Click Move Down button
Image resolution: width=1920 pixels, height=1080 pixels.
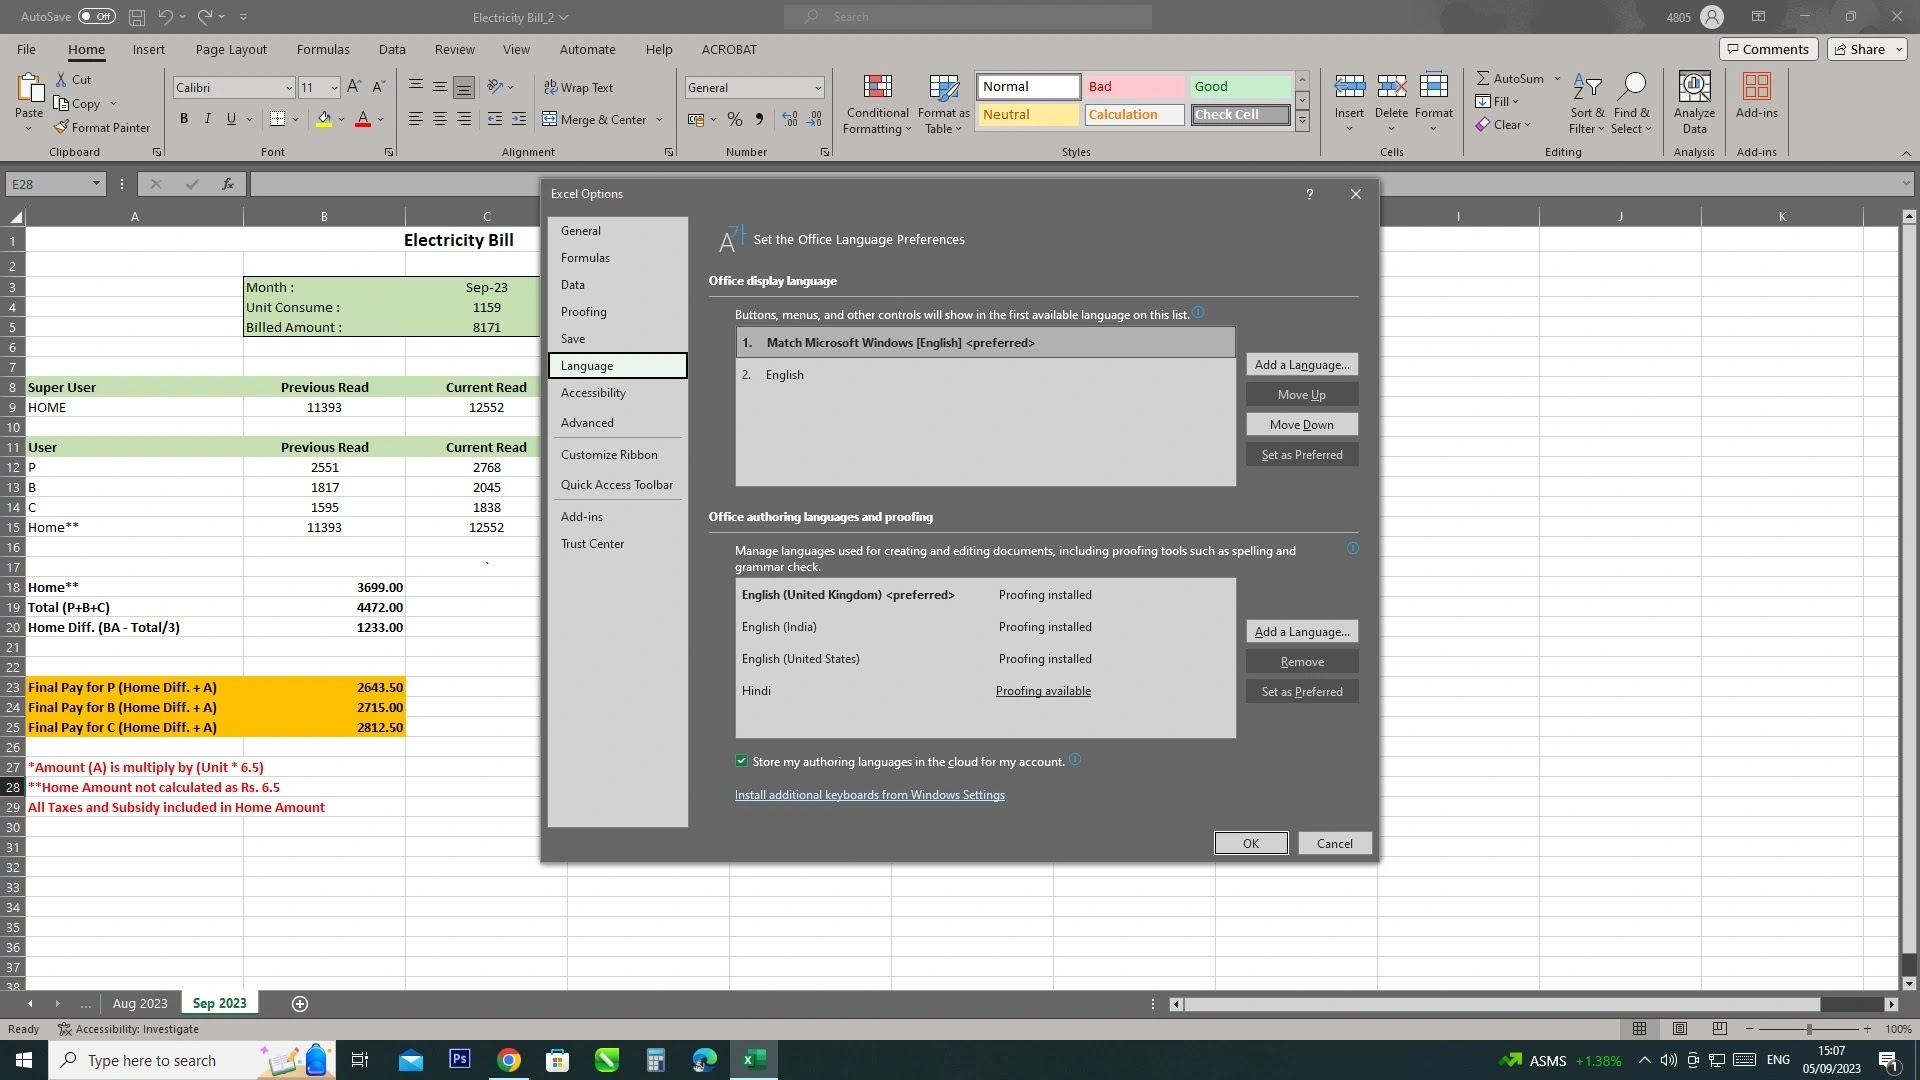coord(1302,425)
